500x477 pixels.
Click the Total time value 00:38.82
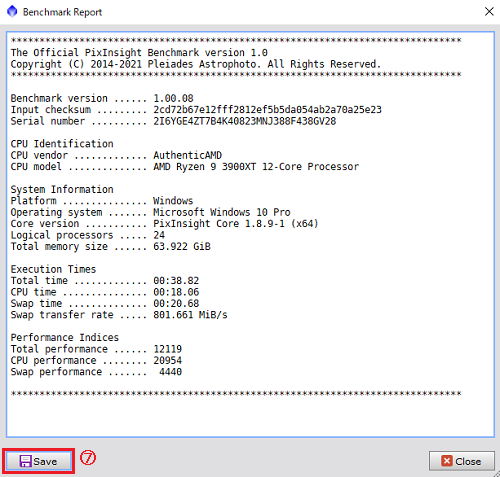[176, 281]
